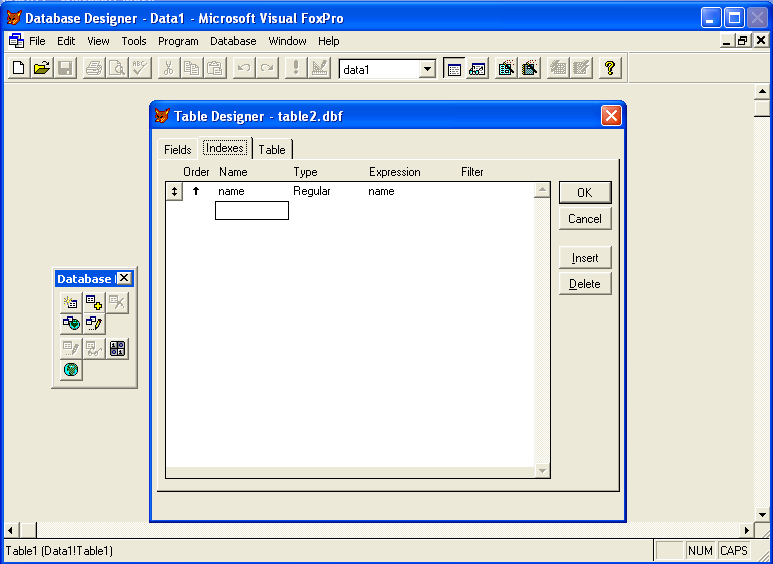
Task: Click the Insert button
Action: [x=585, y=257]
